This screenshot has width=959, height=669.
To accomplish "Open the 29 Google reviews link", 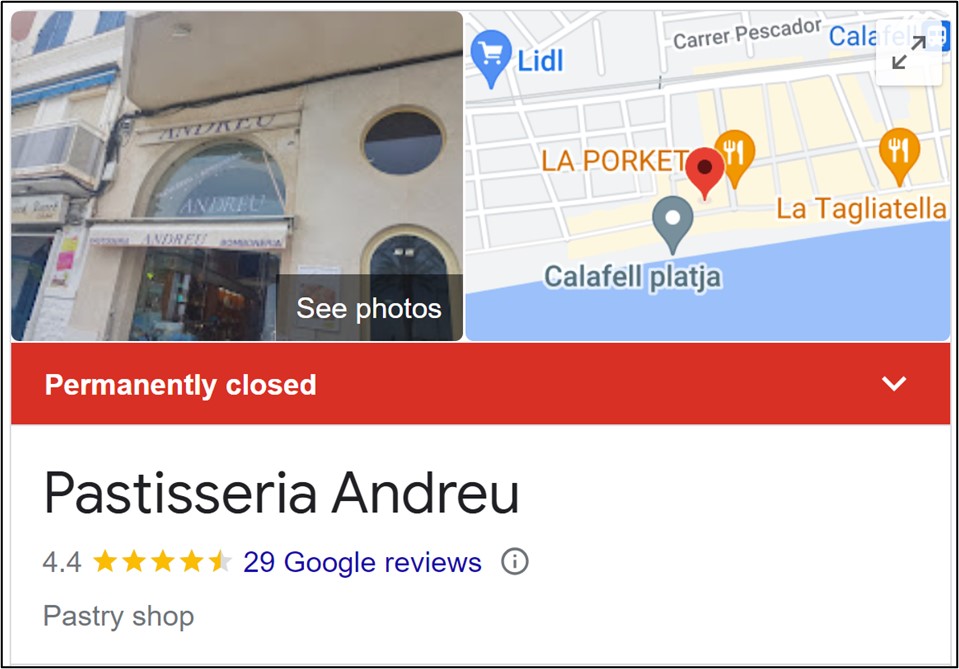I will [x=362, y=562].
